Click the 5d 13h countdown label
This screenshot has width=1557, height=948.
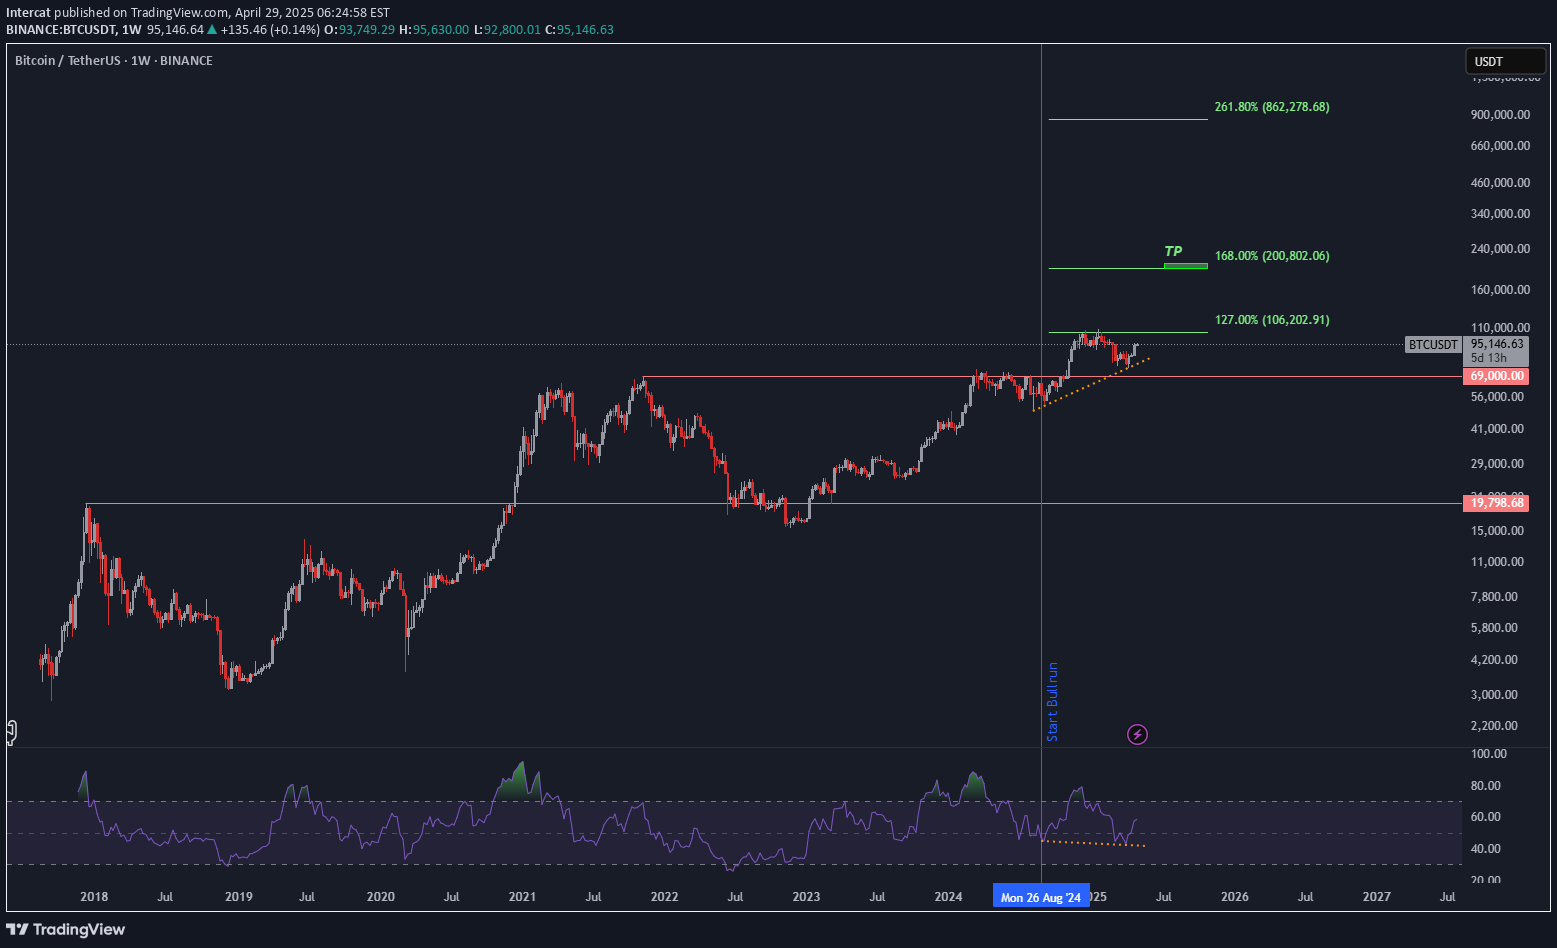point(1489,358)
